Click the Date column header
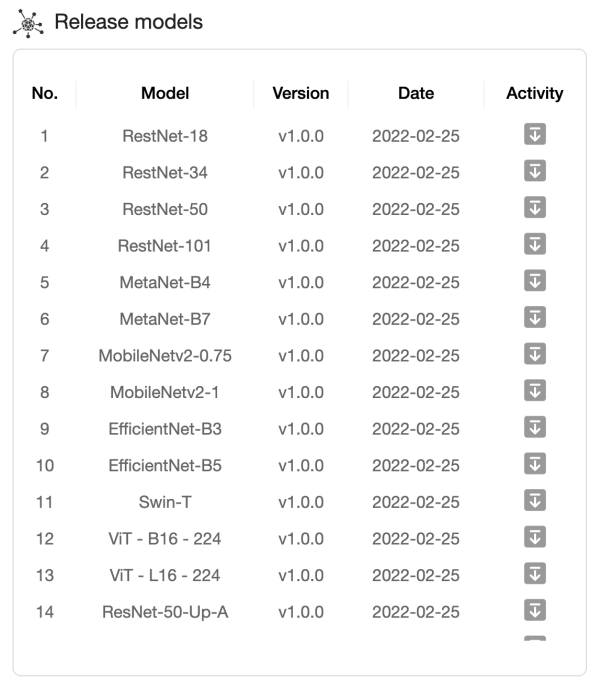The image size is (590, 681). click(416, 93)
